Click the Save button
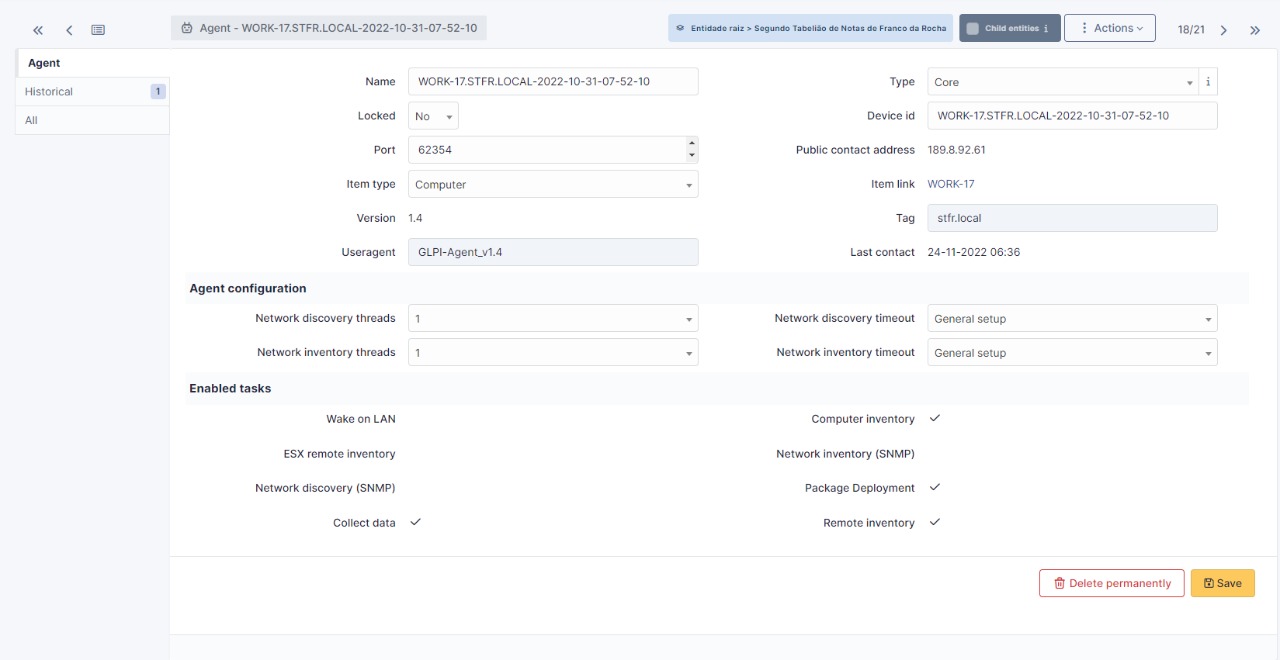Viewport: 1280px width, 660px height. point(1222,583)
